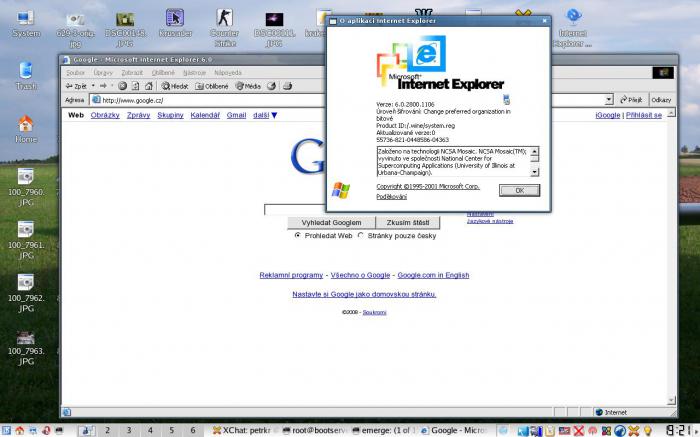Screen dimensions: 700x437
Task: Click the Přihlásit se sign-in link
Action: point(644,115)
